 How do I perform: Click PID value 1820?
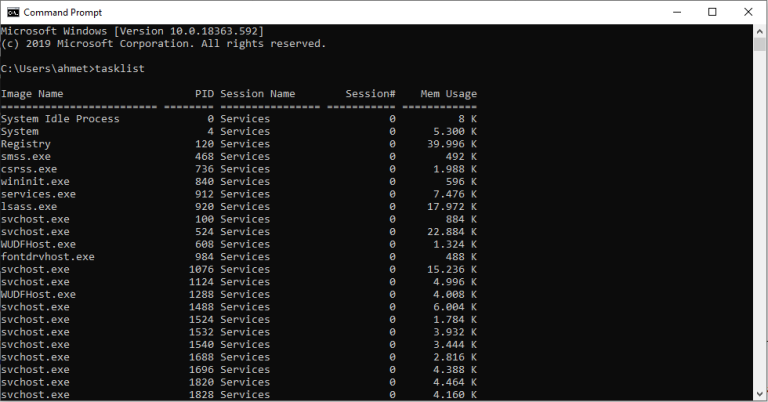(x=201, y=382)
